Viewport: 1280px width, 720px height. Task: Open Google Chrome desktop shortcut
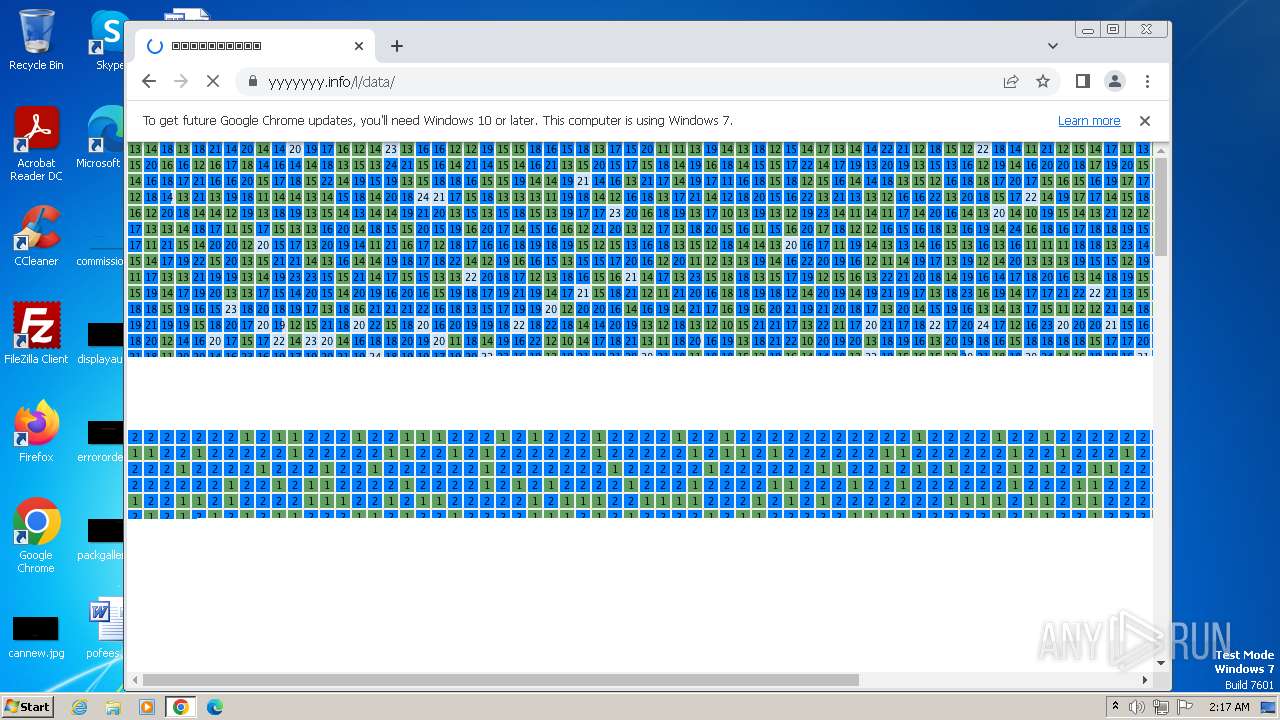36,536
